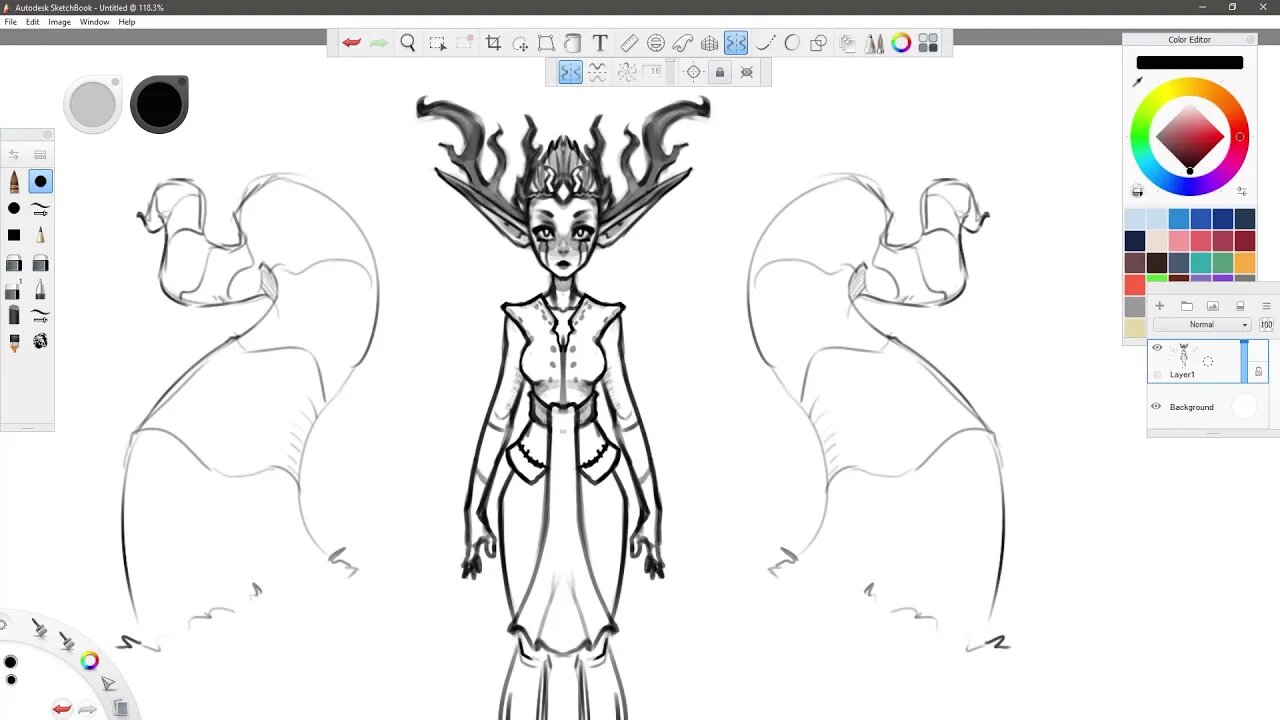The height and width of the screenshot is (720, 1280).
Task: Enable the Ruler guide
Action: coord(629,43)
